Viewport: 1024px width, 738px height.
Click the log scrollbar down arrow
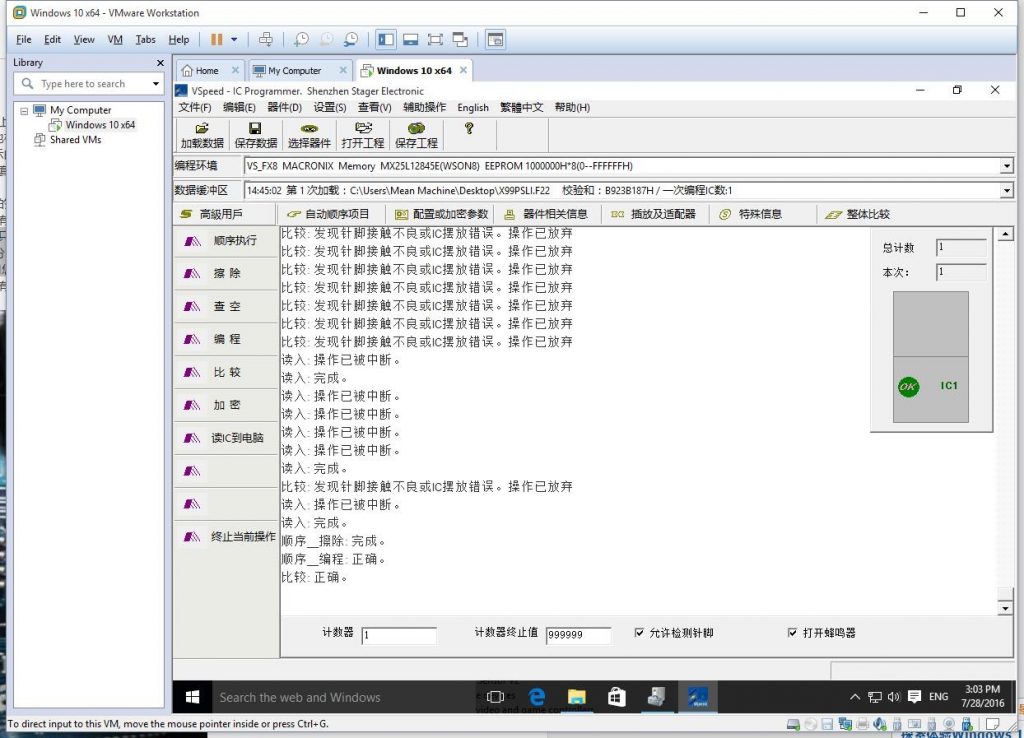pos(1006,608)
